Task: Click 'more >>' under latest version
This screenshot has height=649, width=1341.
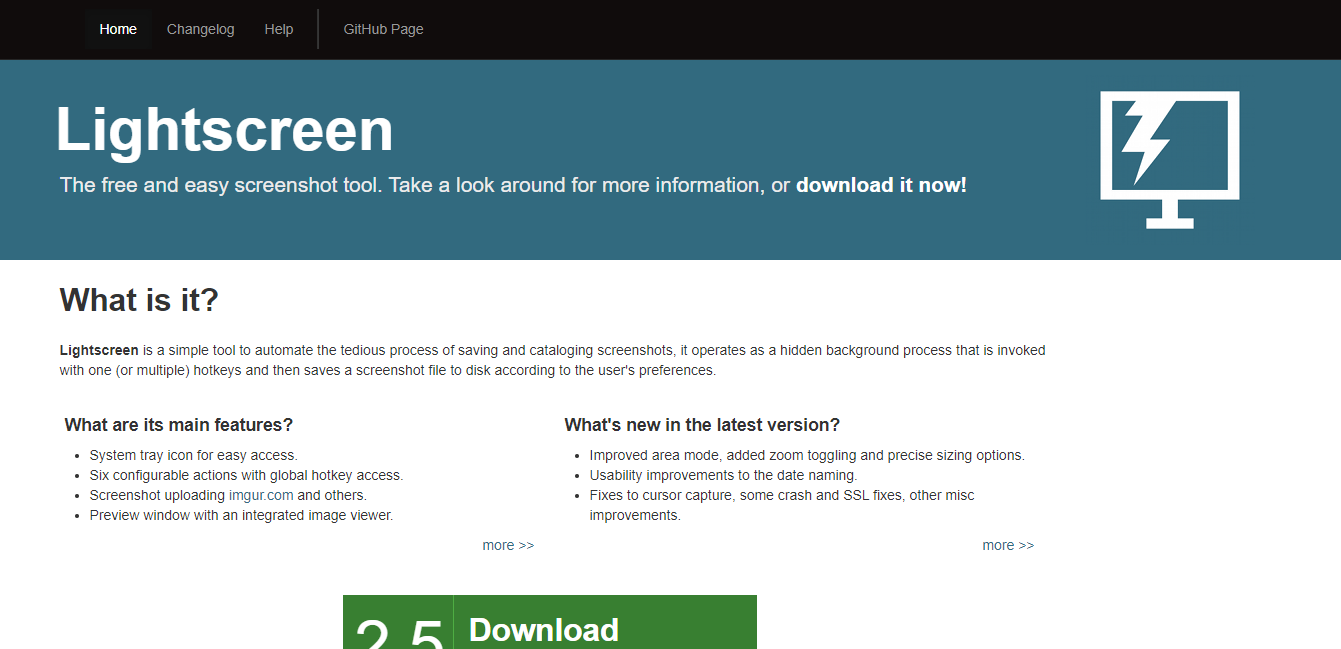Action: (1008, 545)
